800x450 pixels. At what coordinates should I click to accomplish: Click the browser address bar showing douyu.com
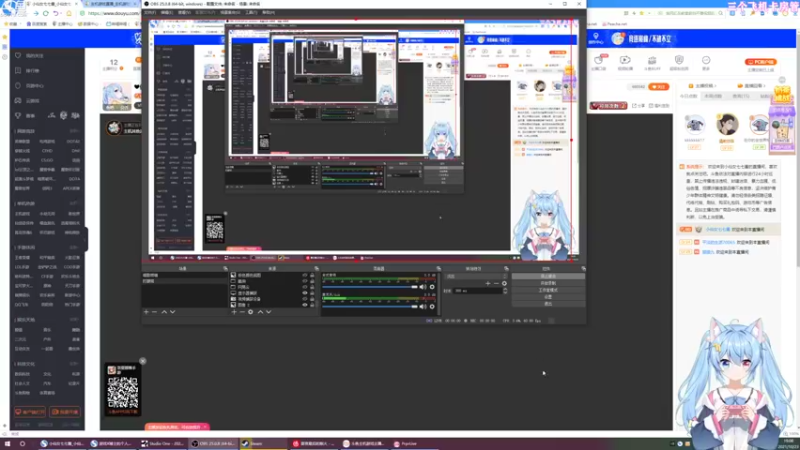pos(110,13)
